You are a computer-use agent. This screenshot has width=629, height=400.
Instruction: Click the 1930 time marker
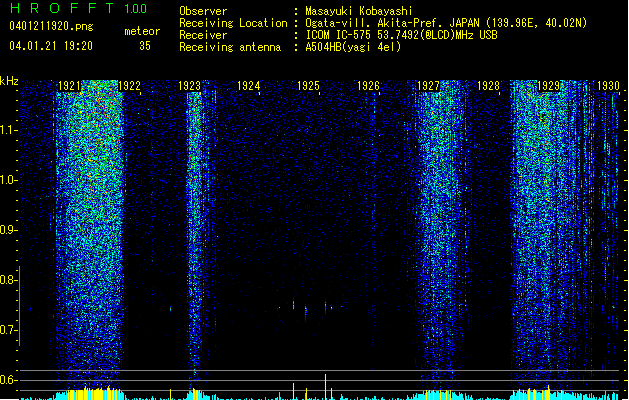(x=608, y=86)
